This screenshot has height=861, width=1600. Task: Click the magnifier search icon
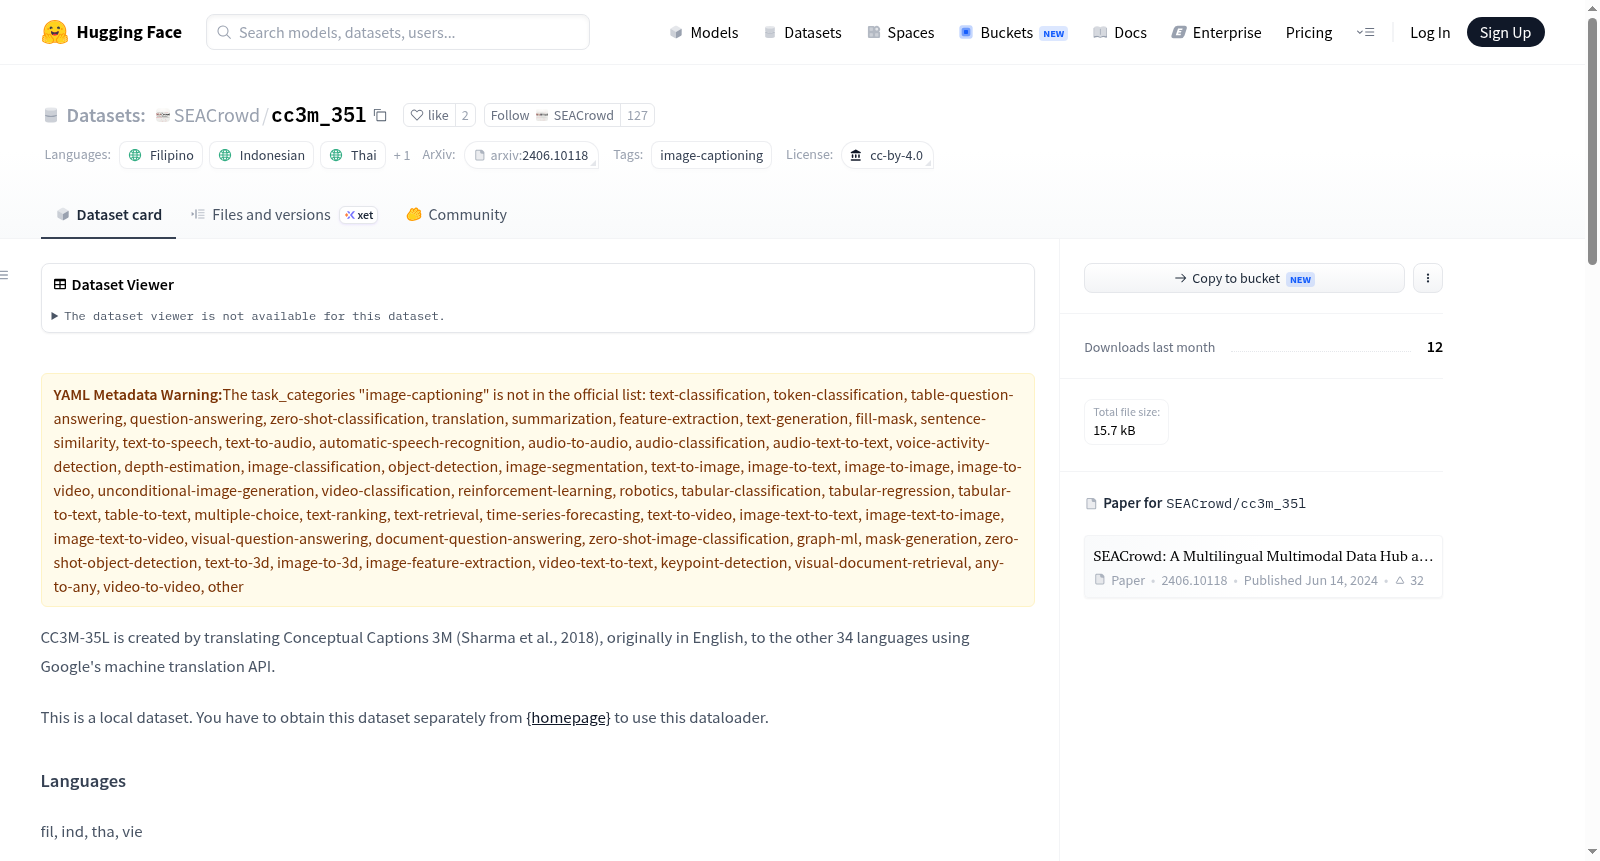click(x=224, y=32)
